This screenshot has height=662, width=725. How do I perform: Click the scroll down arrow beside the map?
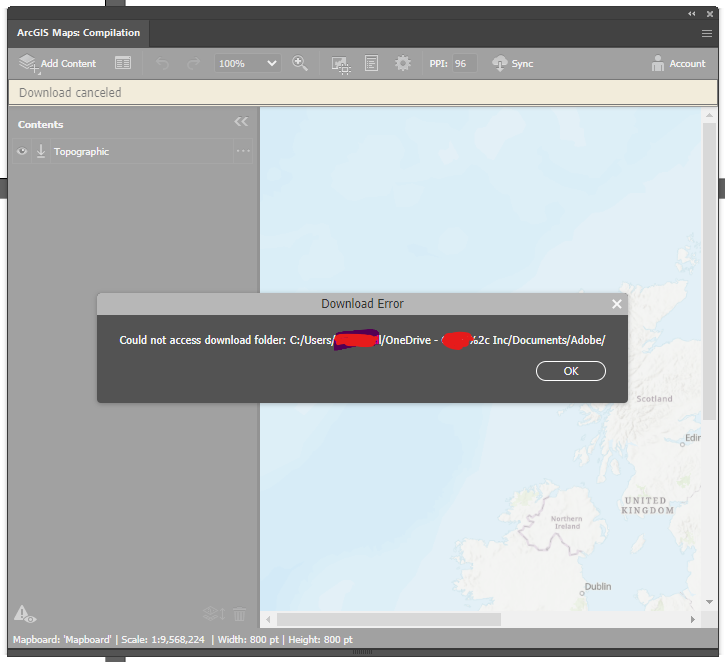pos(709,602)
